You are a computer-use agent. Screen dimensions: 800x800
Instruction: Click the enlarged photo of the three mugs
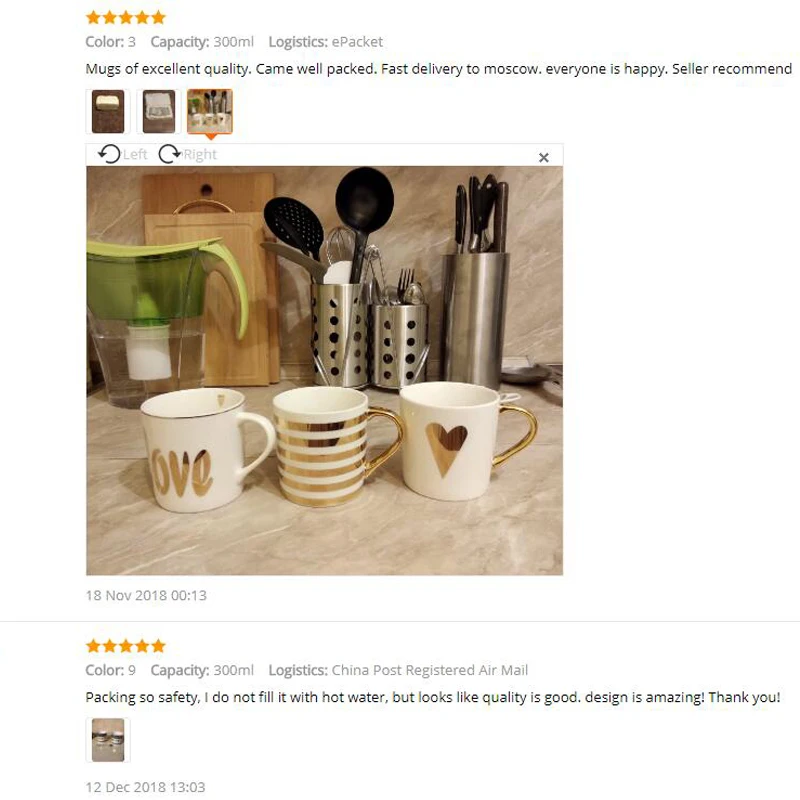point(324,370)
